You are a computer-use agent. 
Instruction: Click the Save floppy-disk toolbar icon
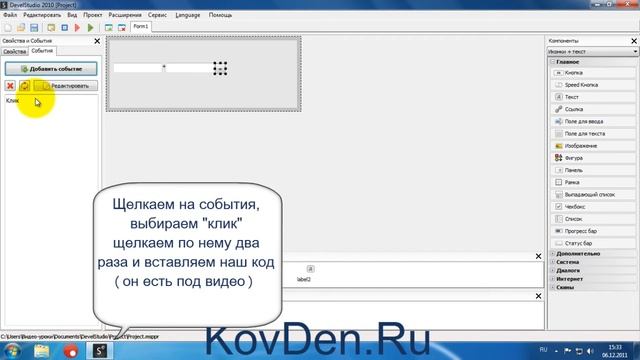click(34, 28)
